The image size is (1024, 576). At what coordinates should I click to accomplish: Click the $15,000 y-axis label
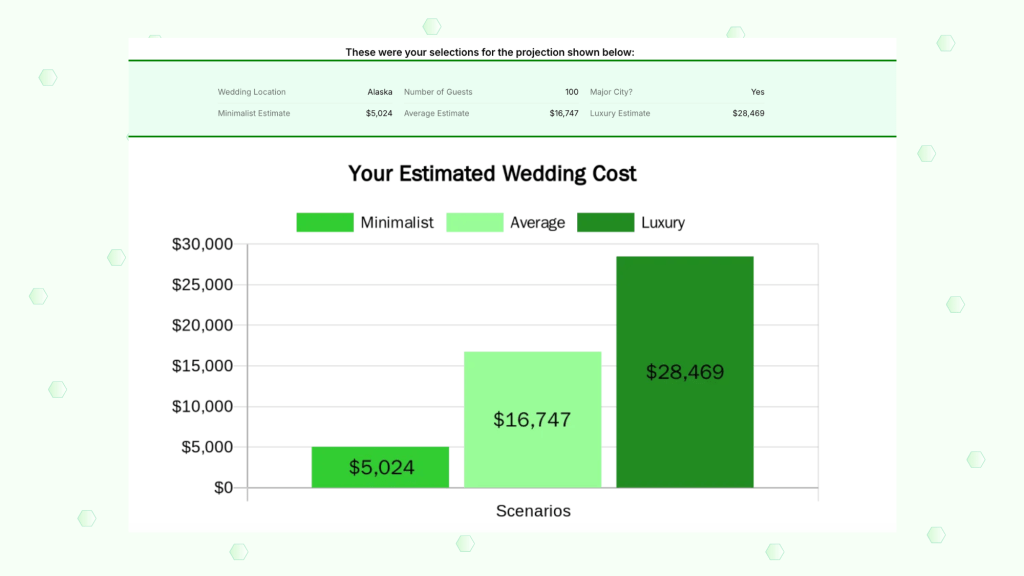(x=203, y=366)
